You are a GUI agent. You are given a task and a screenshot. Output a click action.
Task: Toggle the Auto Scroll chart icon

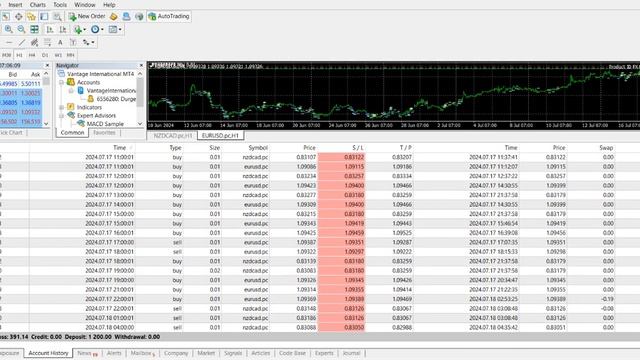[x=50, y=29]
